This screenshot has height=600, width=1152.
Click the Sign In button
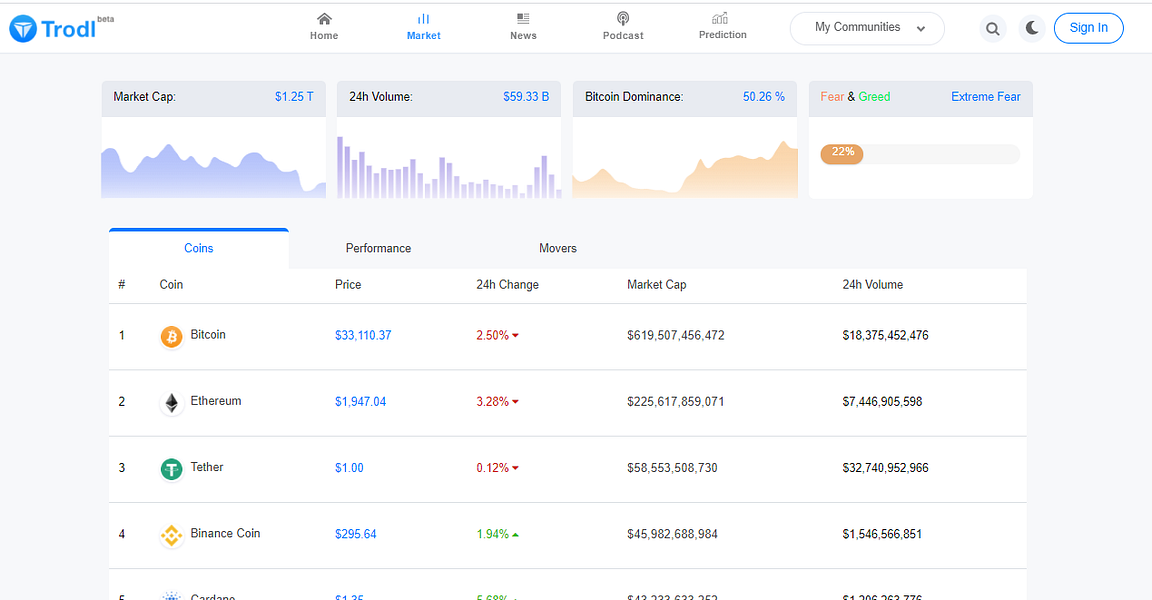tap(1088, 28)
